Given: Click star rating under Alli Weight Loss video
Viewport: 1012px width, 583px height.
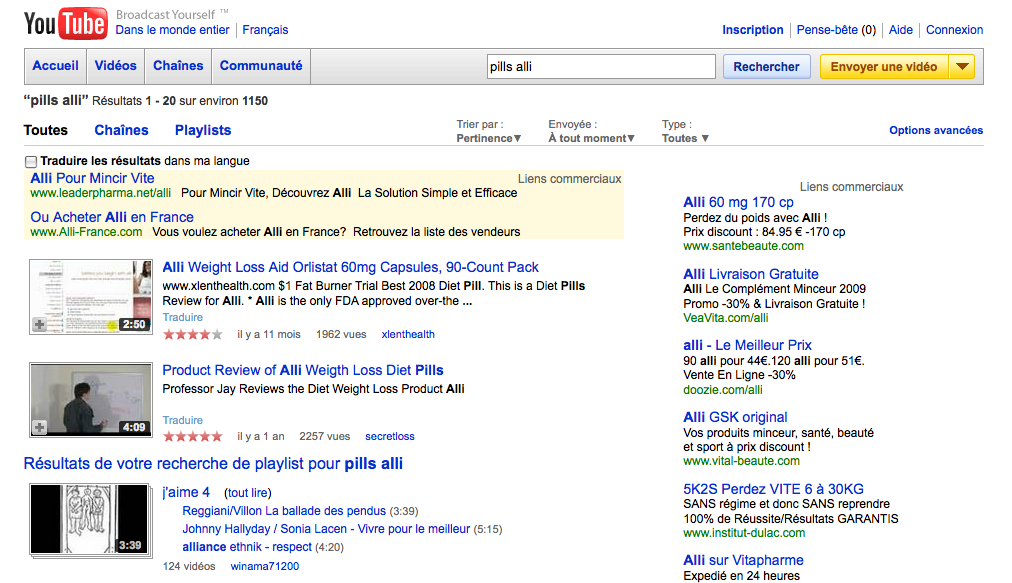Looking at the screenshot, I should 192,335.
